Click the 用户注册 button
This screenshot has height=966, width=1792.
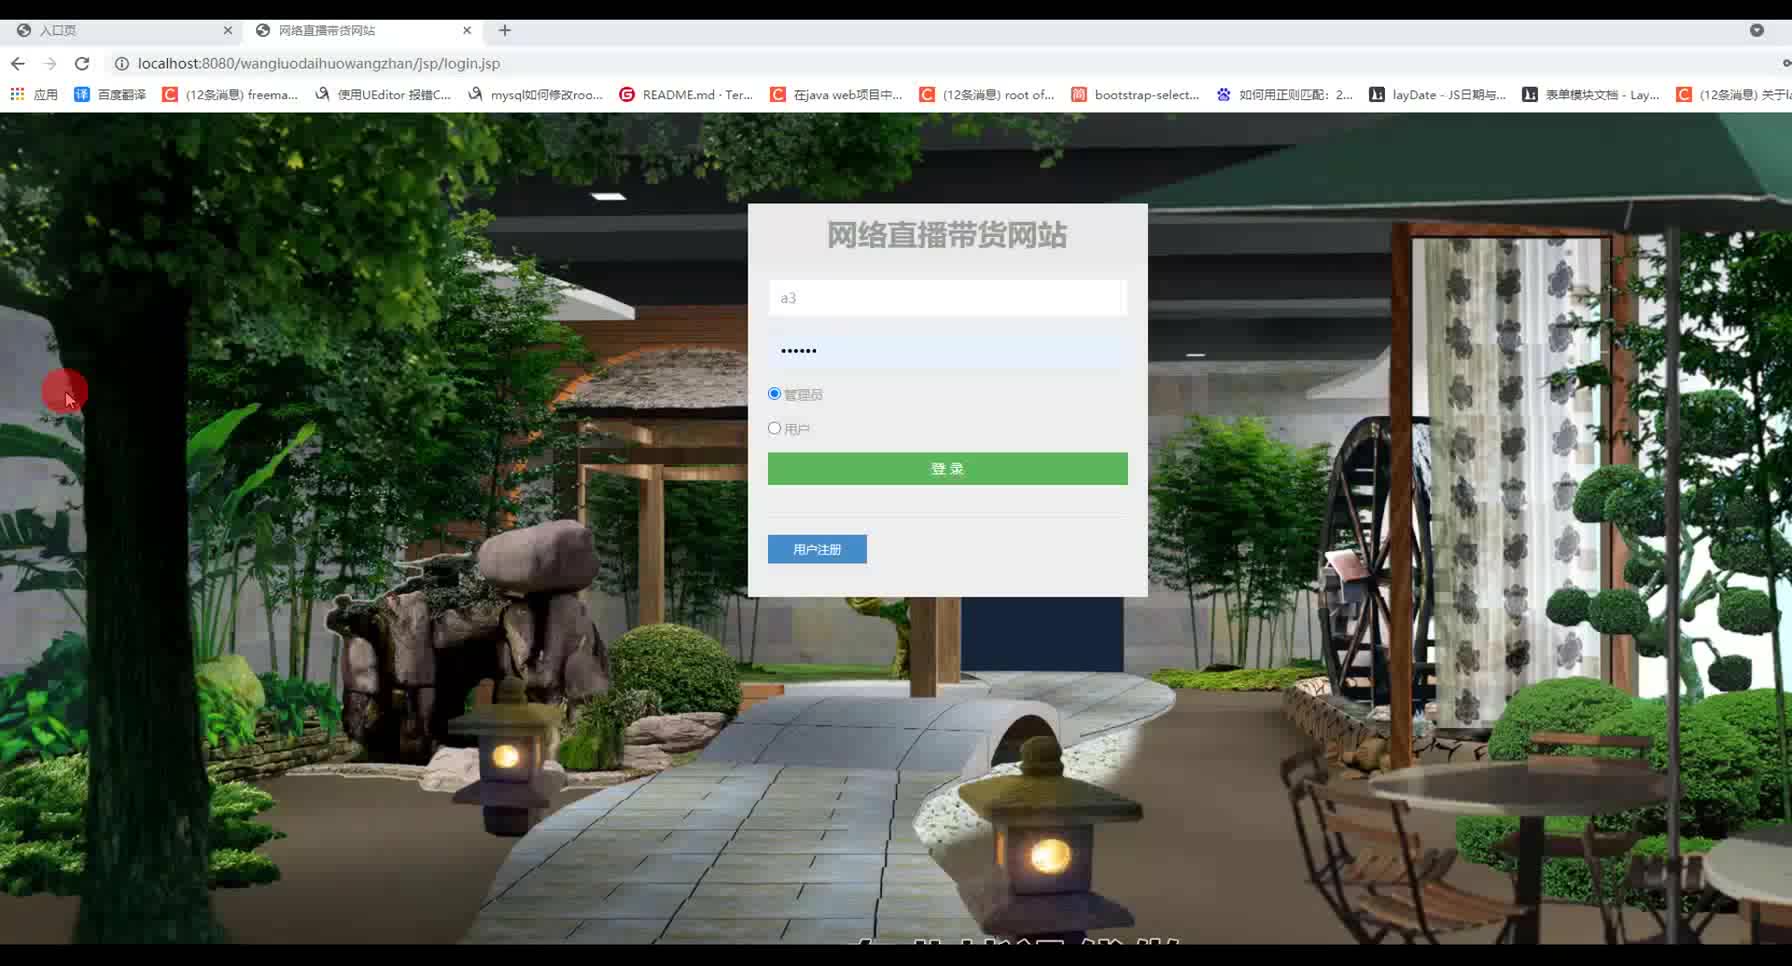point(817,549)
